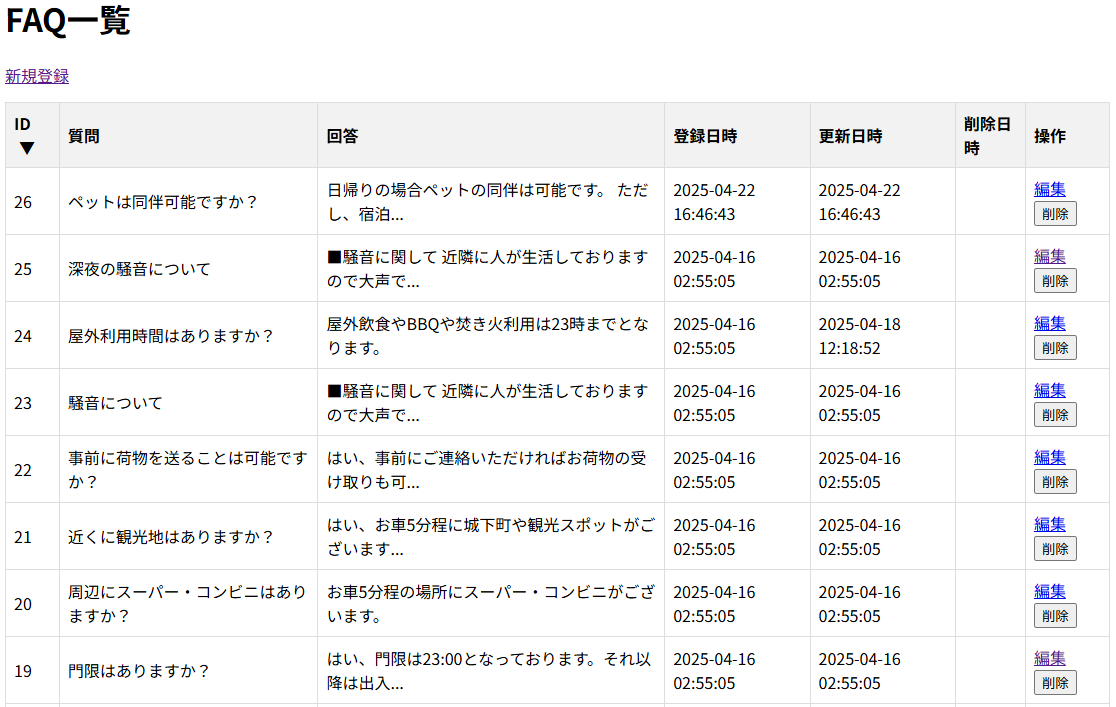This screenshot has height=707, width=1116.
Task: Delete FAQ 20 with 削除 button
Action: tap(1055, 615)
